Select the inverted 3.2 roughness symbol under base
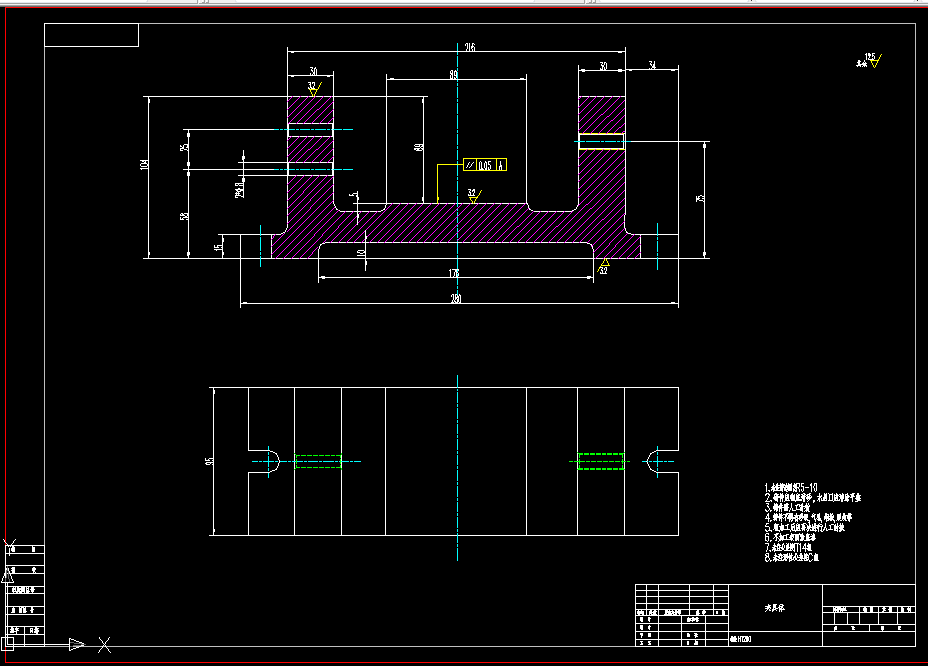Screen dimensions: 928x666 click(604, 266)
